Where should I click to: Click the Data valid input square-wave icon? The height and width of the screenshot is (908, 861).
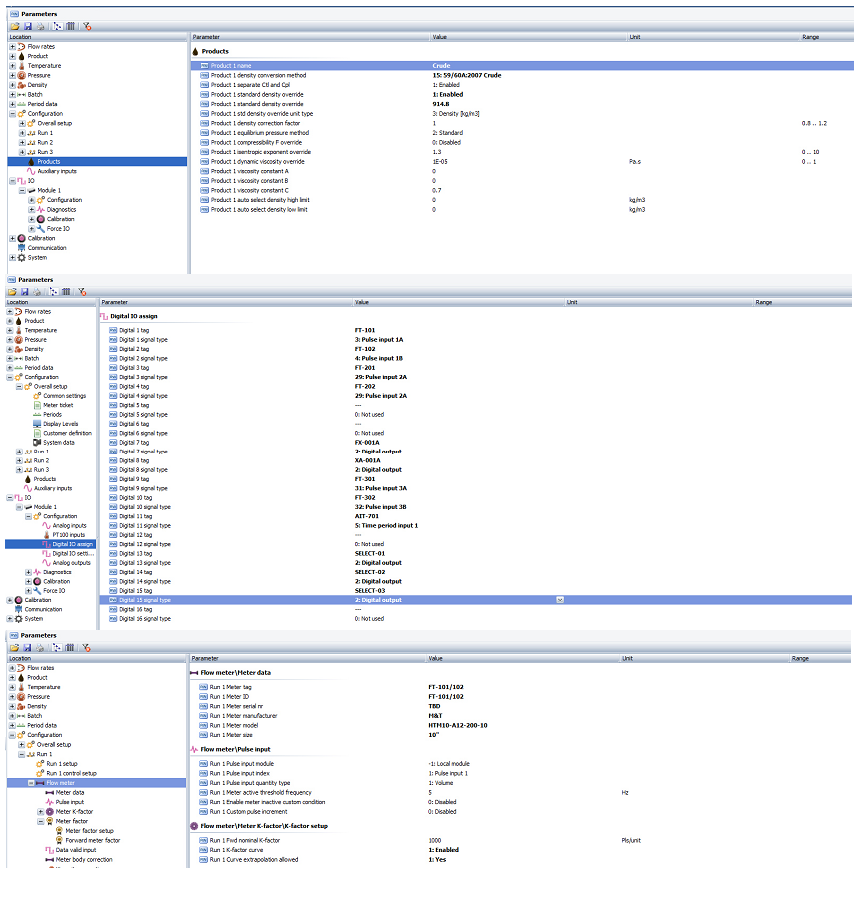click(50, 850)
